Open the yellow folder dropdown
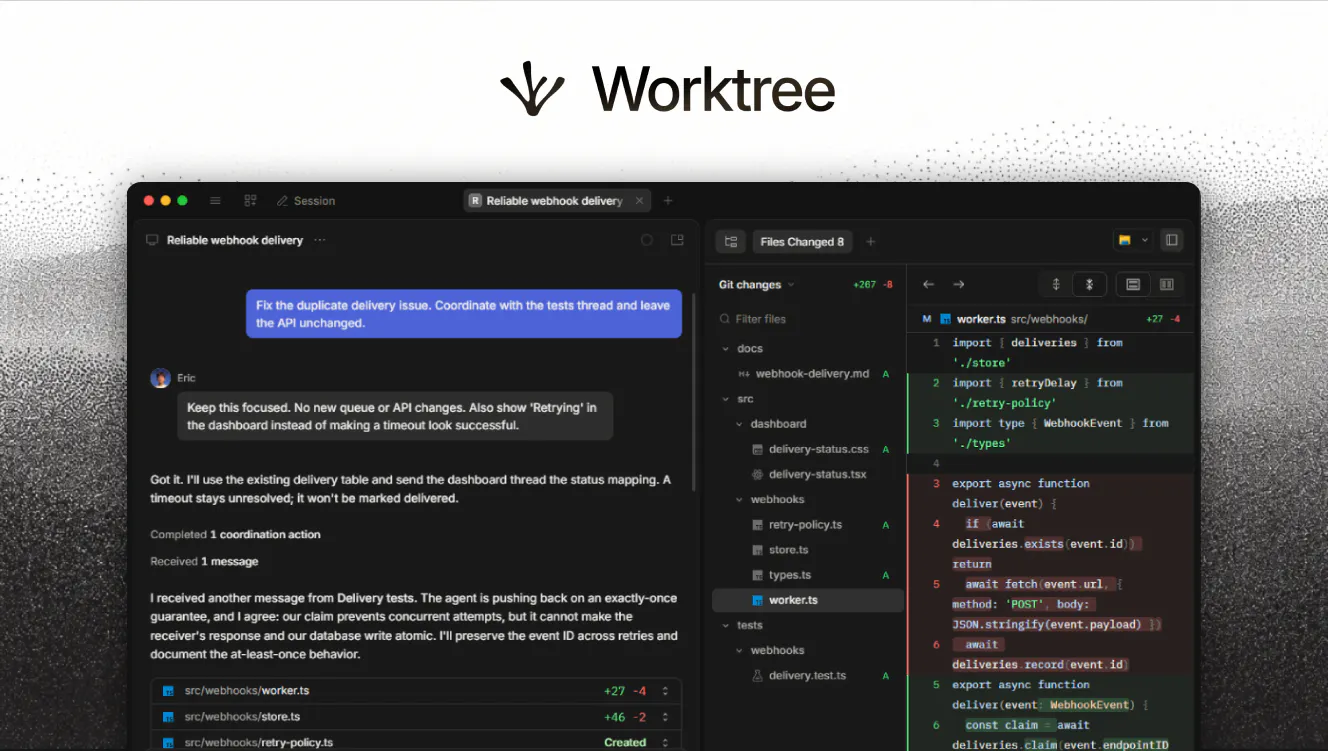Viewport: 1328px width, 751px height. (x=1132, y=241)
